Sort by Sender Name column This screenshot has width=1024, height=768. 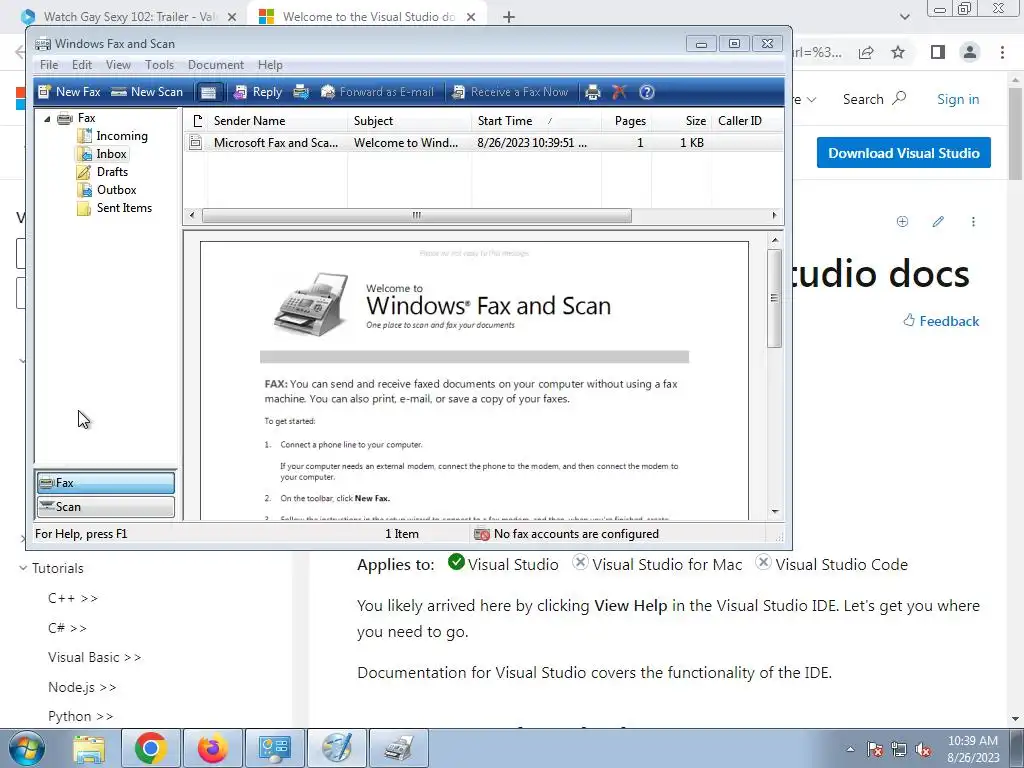pos(278,121)
